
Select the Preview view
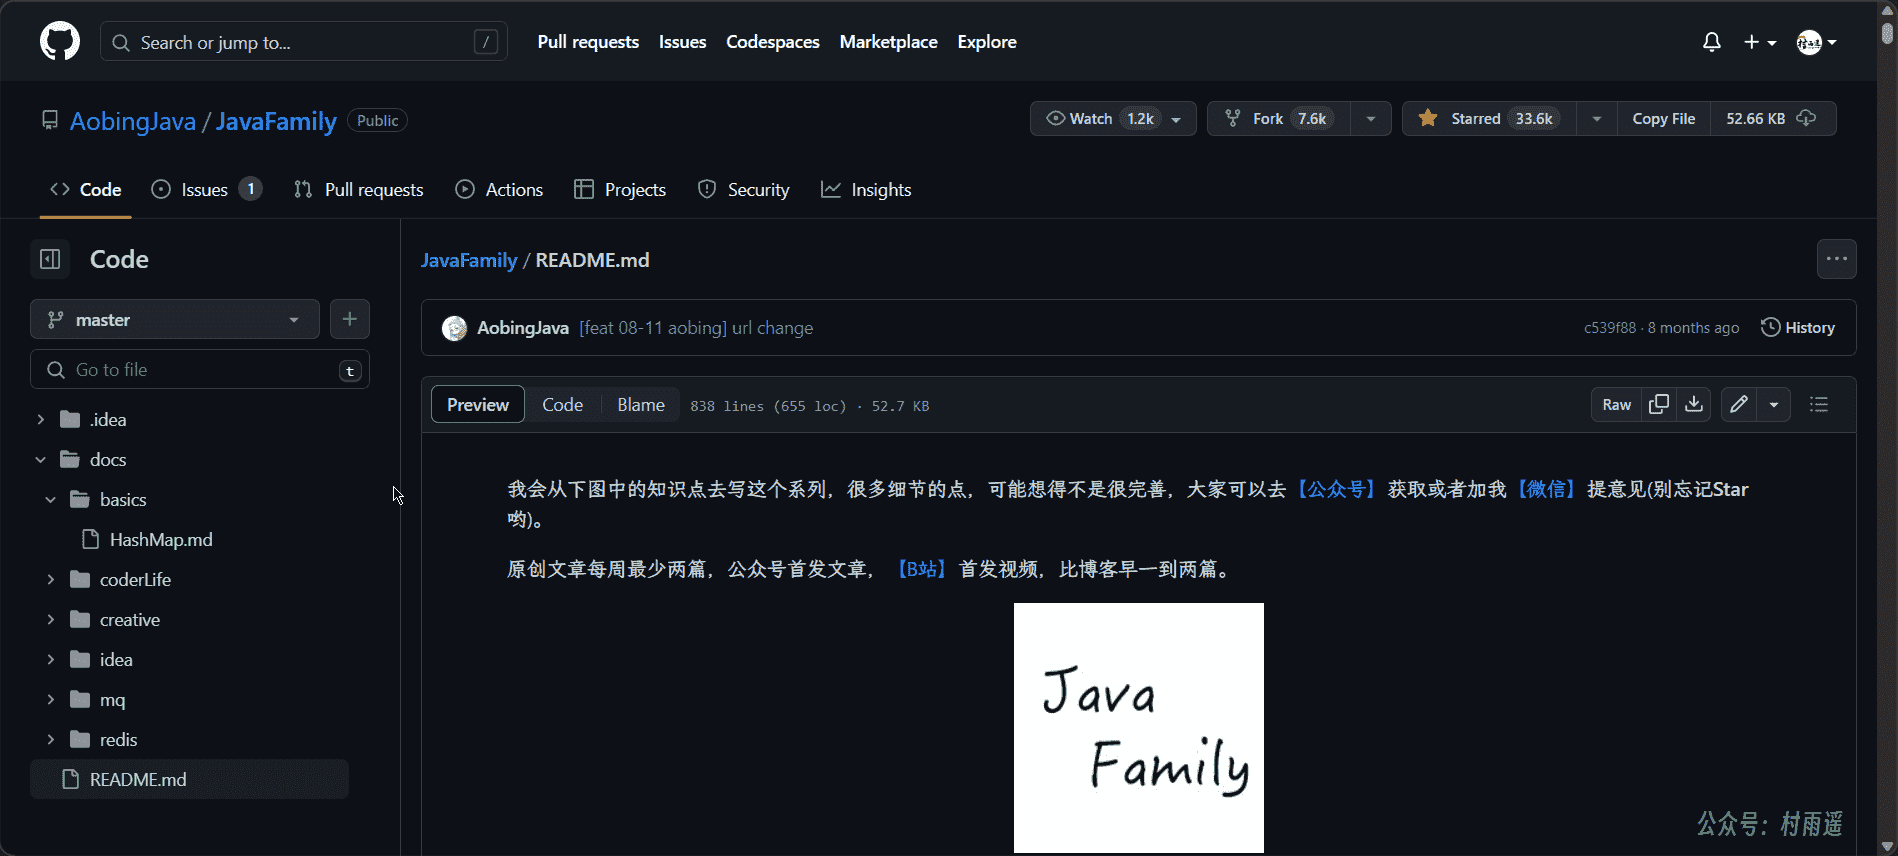click(x=478, y=404)
